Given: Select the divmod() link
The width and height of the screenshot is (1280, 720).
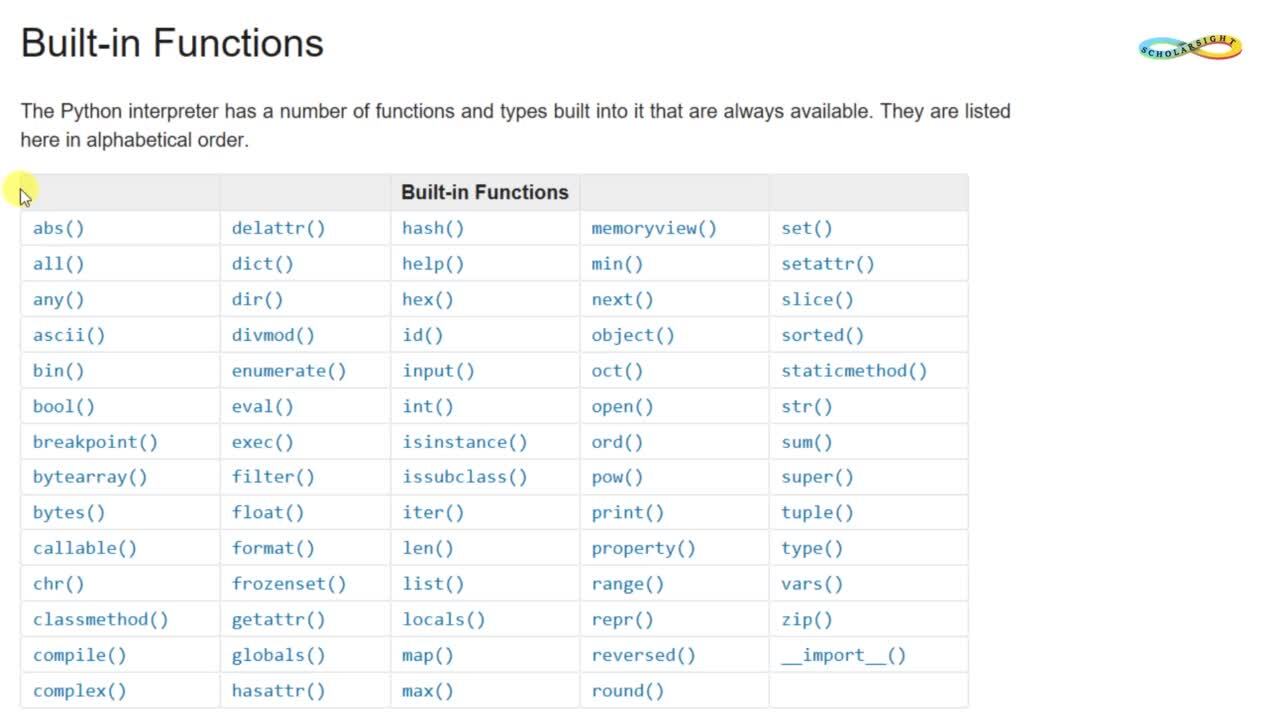Looking at the screenshot, I should (273, 335).
